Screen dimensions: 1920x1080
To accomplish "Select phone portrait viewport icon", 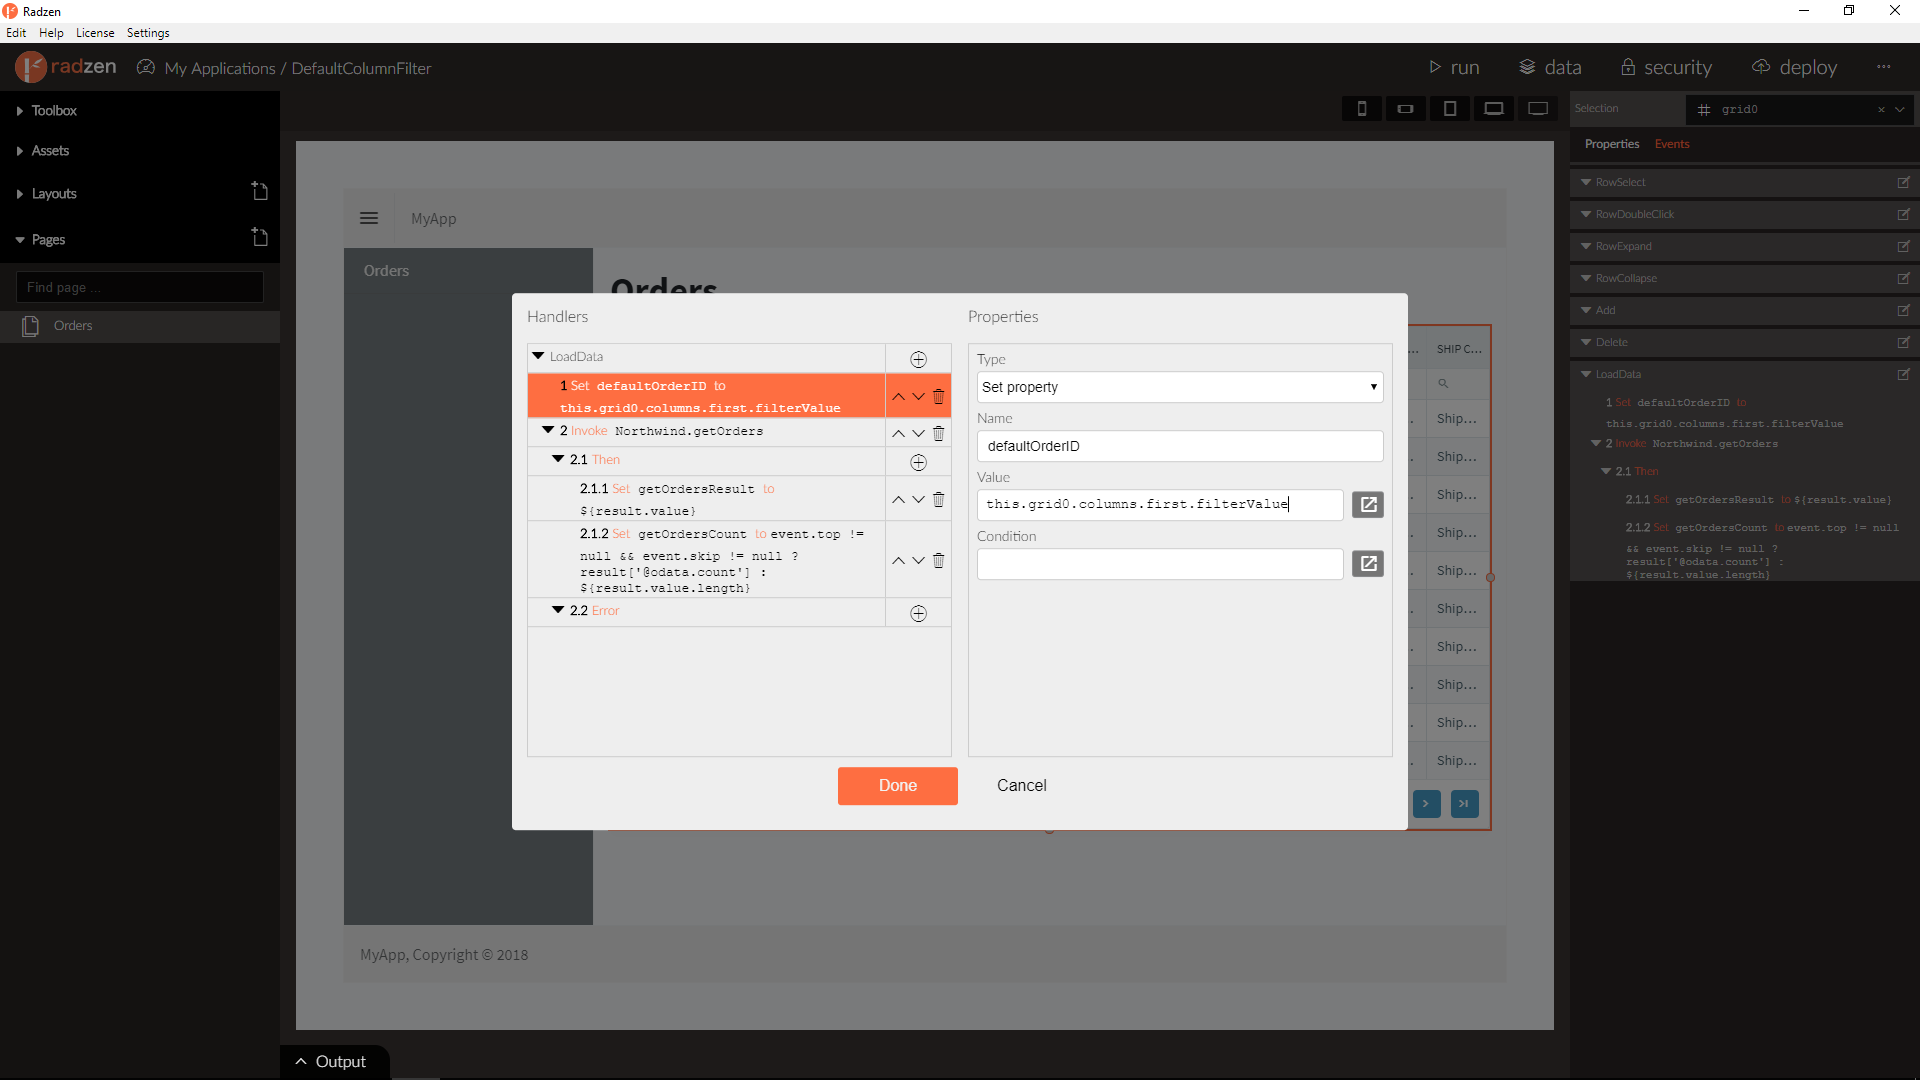I will click(x=1362, y=108).
